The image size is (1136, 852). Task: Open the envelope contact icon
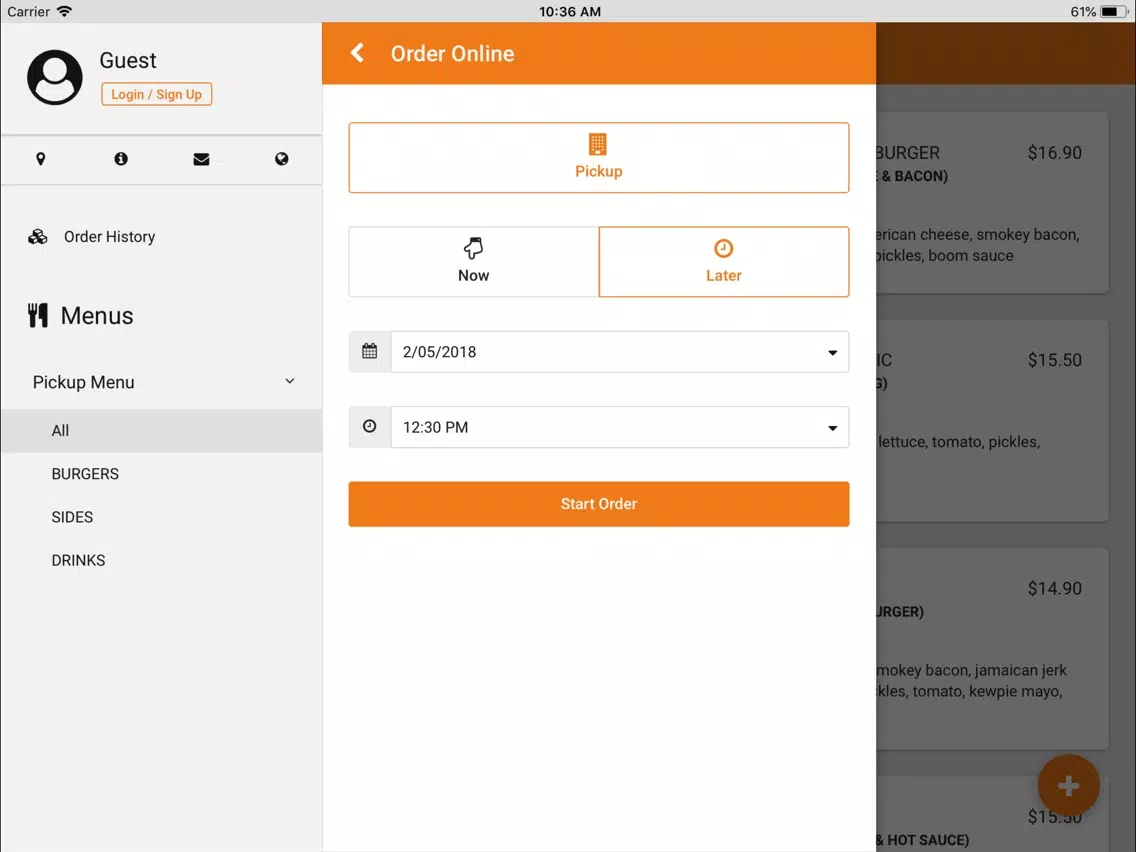201,159
